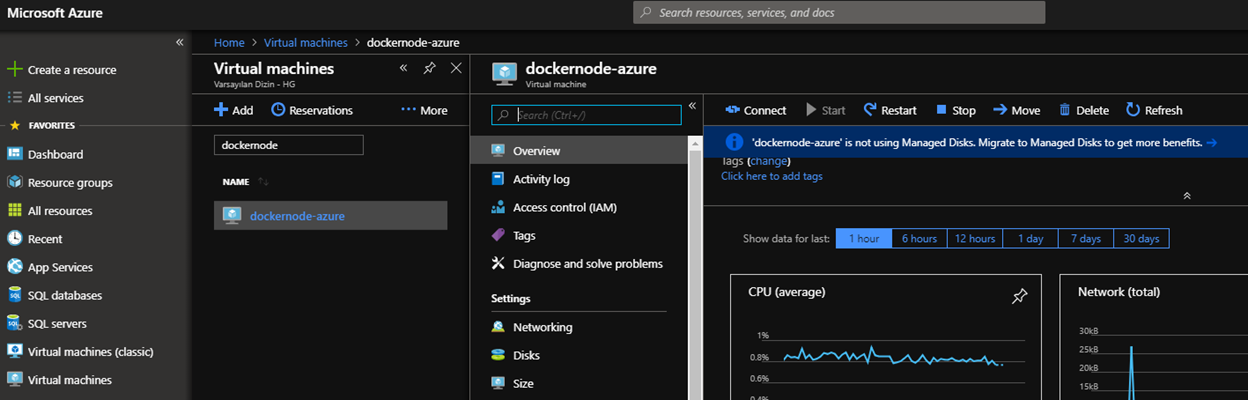Open Size settings
The width and height of the screenshot is (1248, 400).
pos(523,383)
